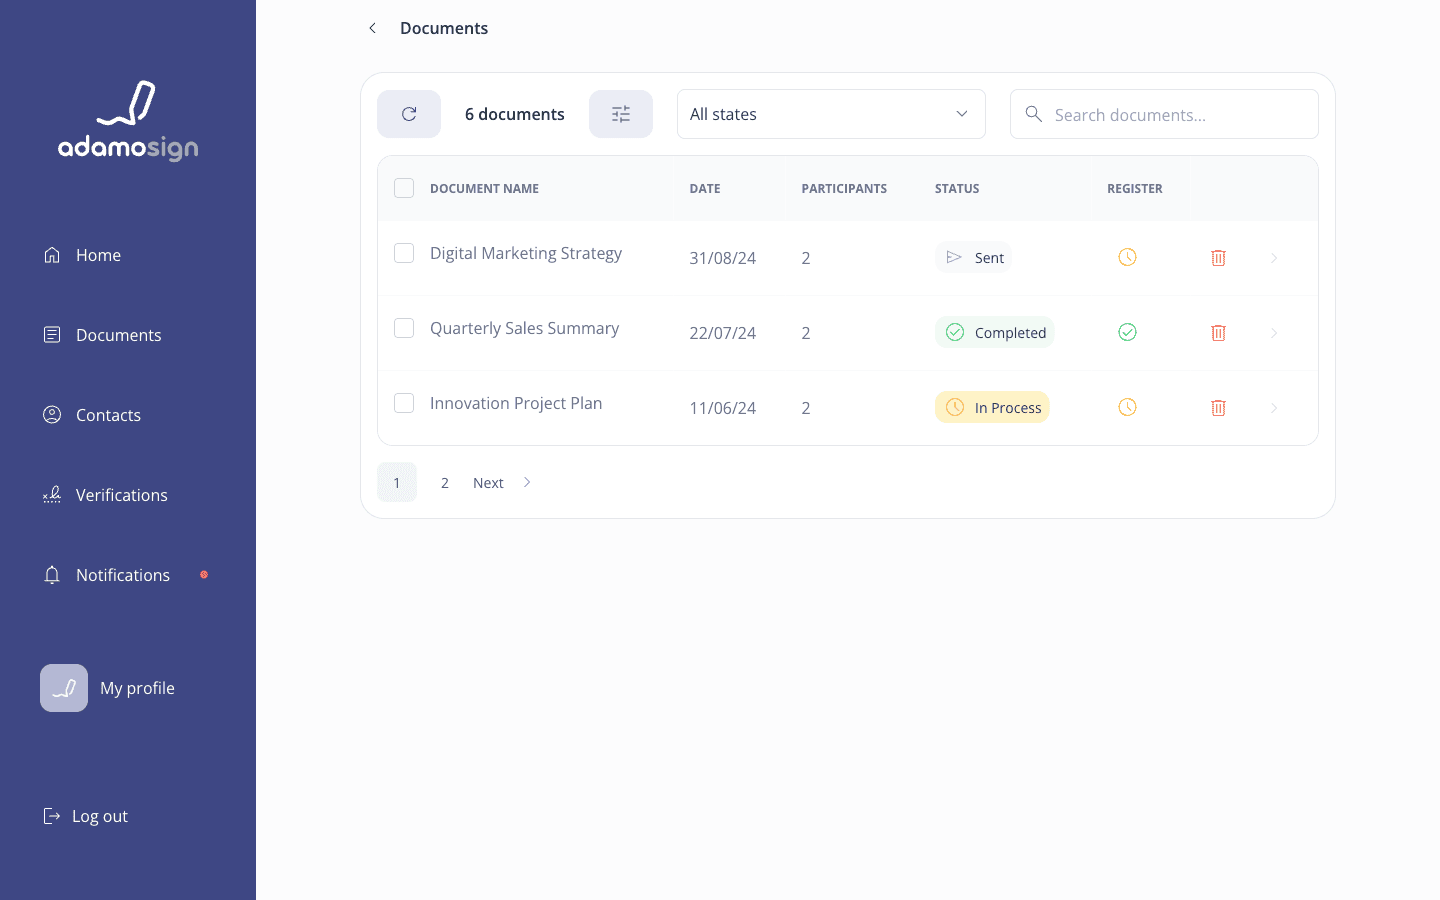Click the 6 documents count label
Screen dimensions: 1440x900
click(514, 114)
